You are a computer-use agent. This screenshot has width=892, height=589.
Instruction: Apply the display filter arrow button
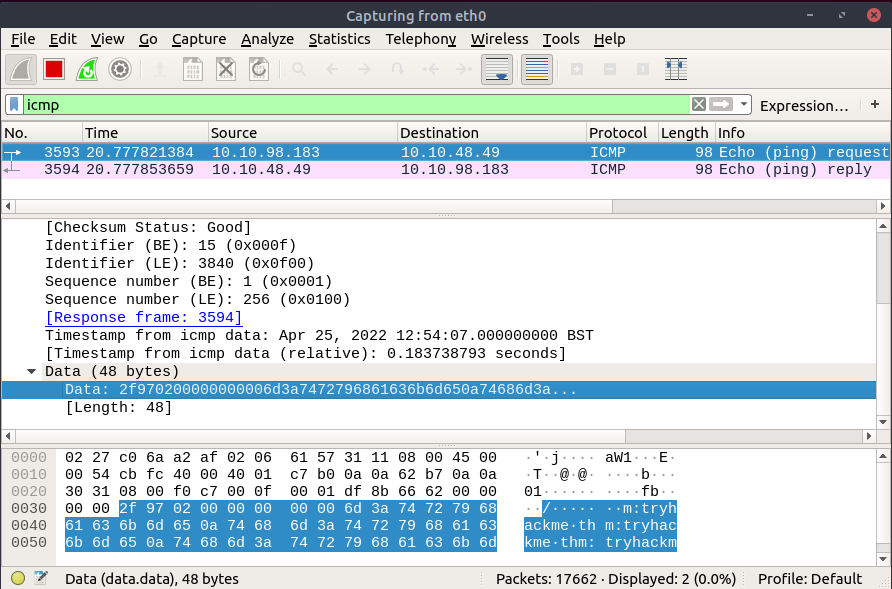coord(721,105)
